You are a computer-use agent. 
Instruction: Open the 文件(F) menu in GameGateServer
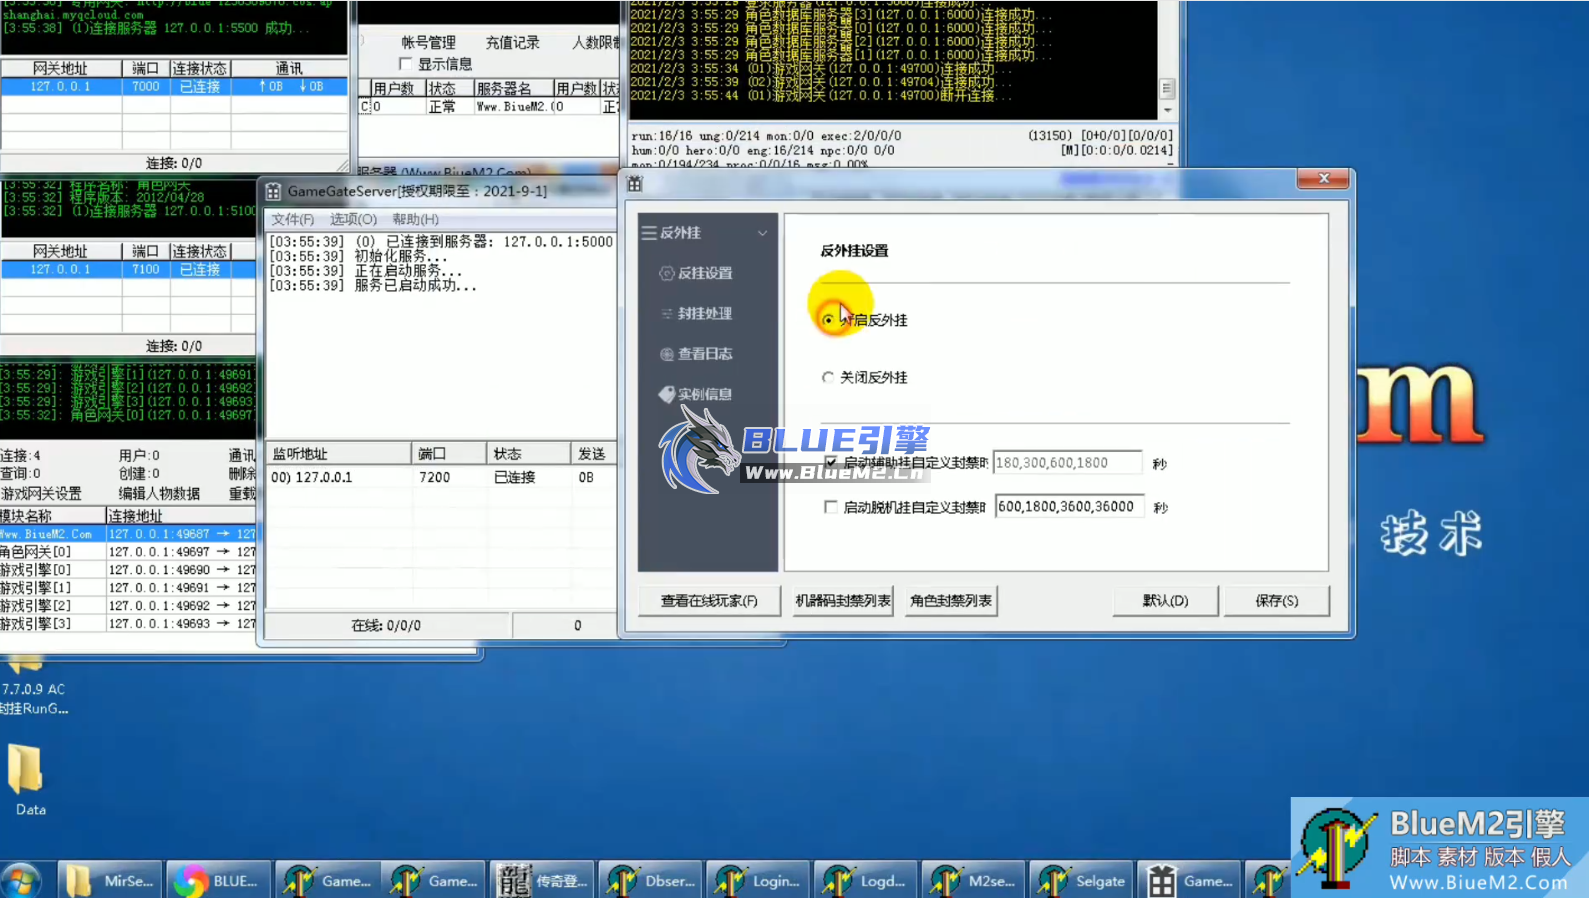292,219
